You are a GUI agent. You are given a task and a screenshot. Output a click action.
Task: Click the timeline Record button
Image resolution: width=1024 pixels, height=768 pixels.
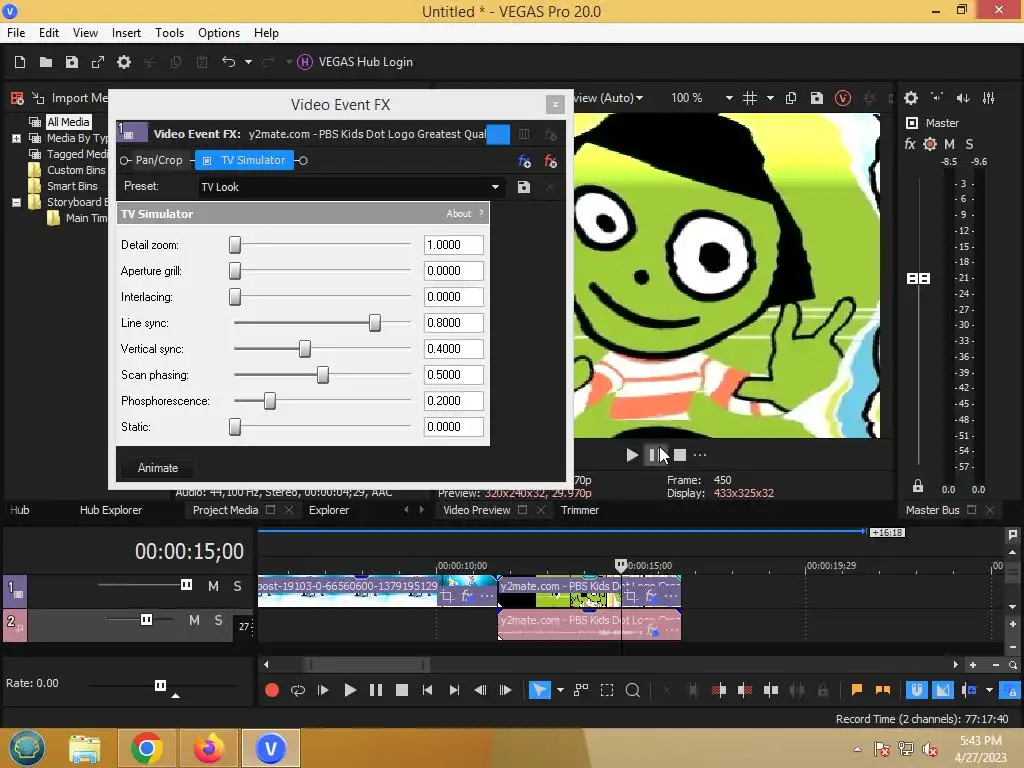(x=272, y=690)
